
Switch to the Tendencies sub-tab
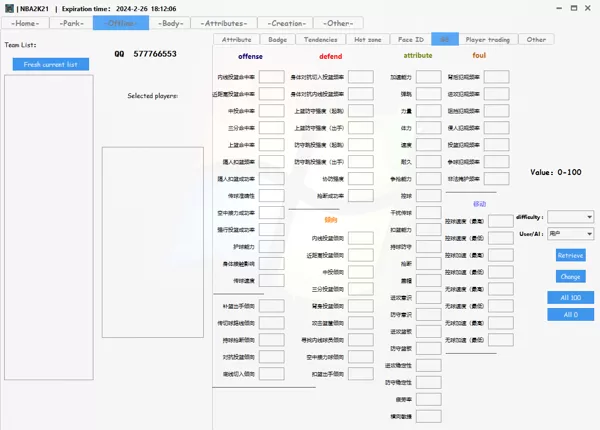pos(321,39)
